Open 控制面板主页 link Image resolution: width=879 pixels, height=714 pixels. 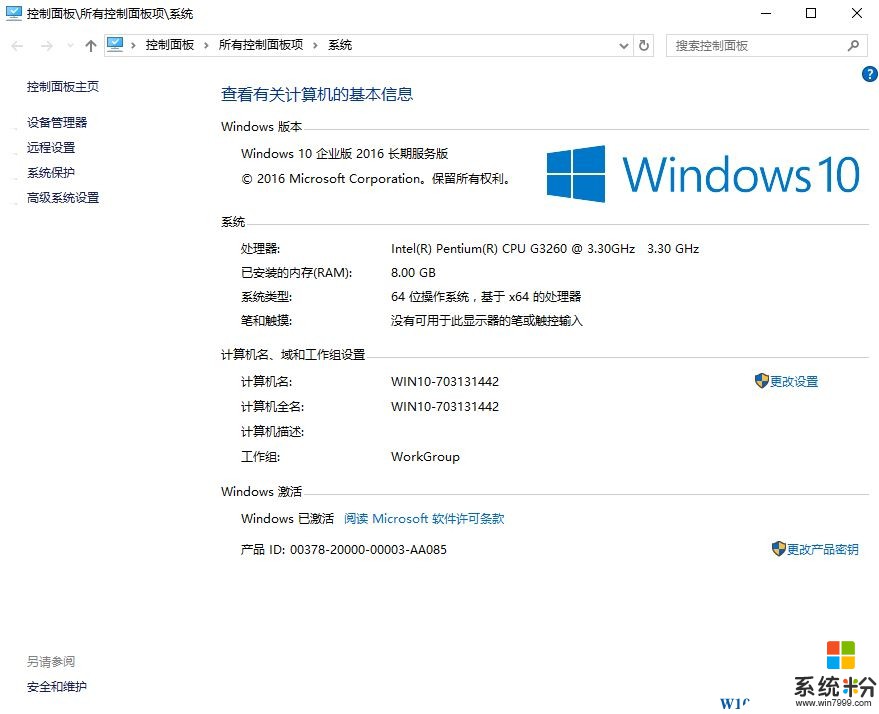(63, 87)
